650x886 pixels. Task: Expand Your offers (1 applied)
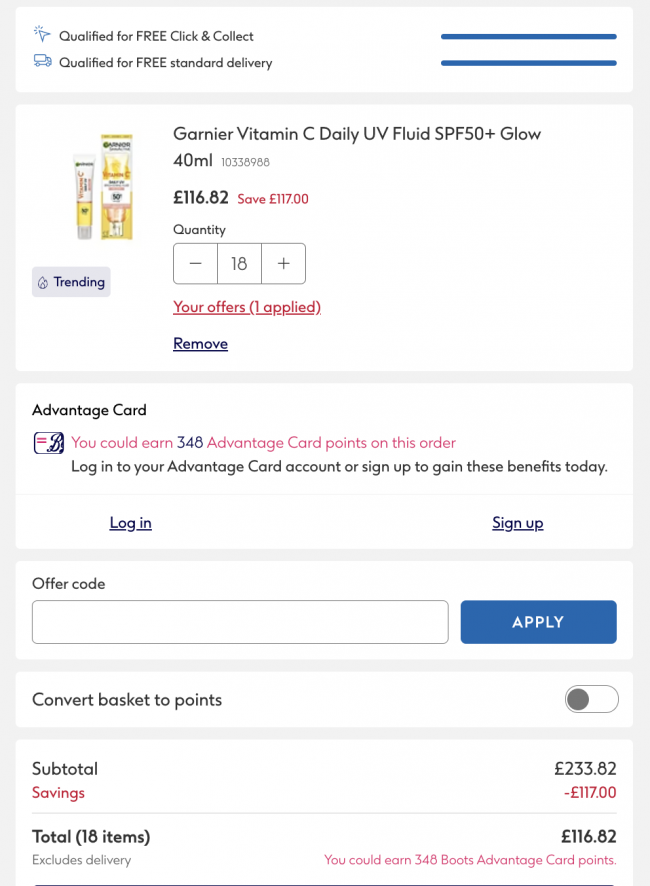coord(247,307)
